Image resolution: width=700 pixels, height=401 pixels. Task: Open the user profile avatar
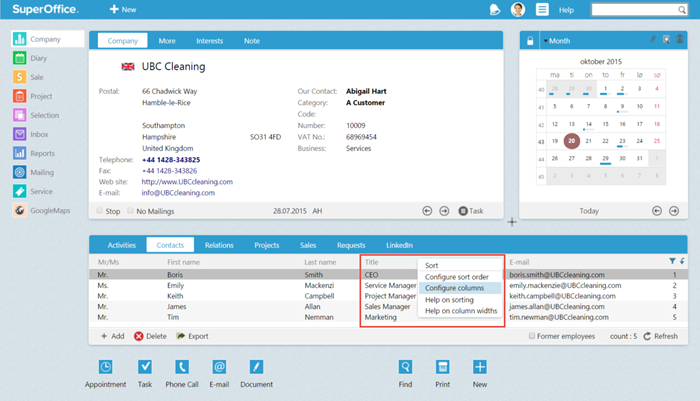(518, 9)
